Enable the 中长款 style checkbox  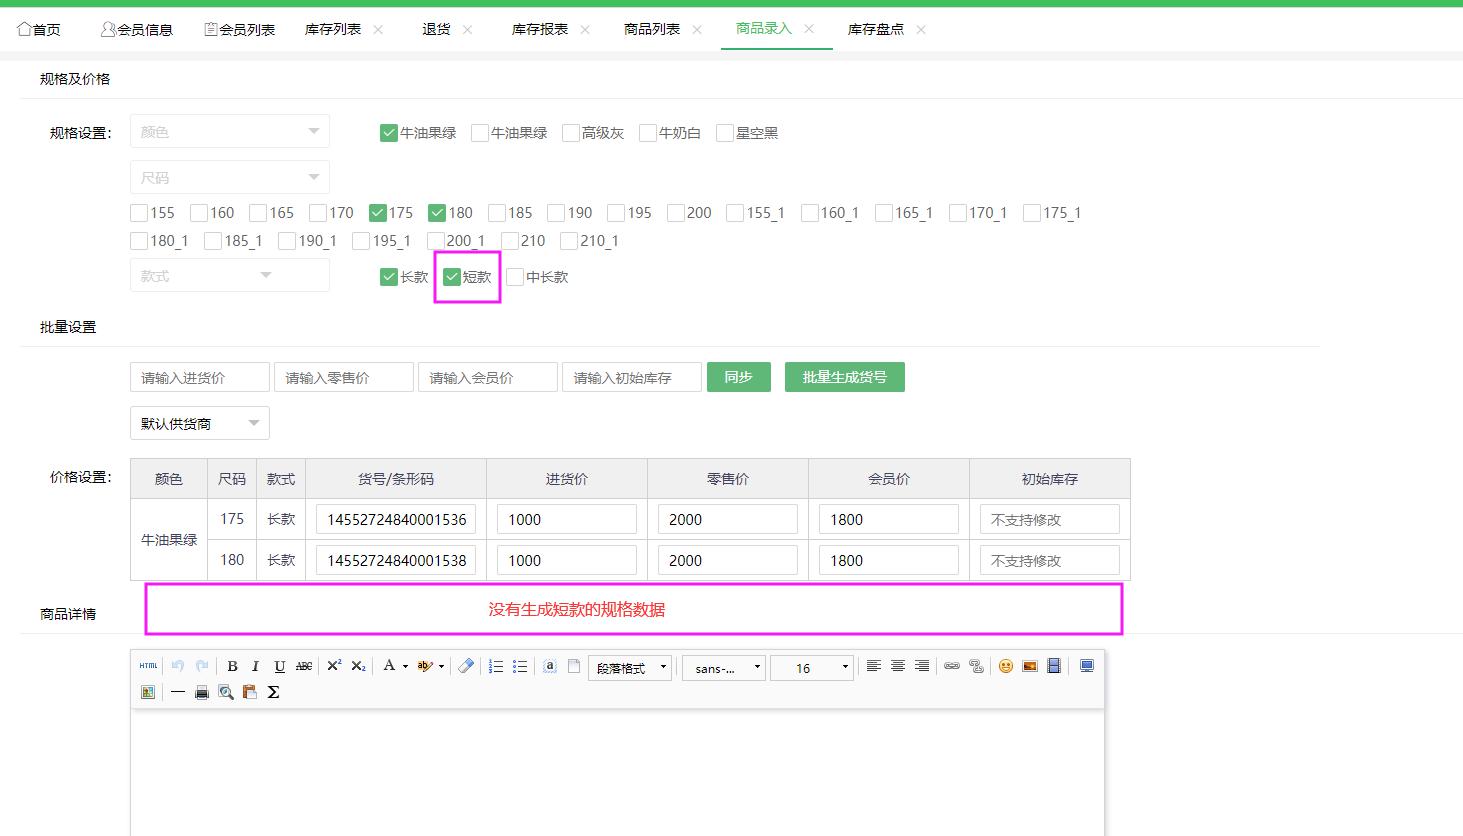(x=515, y=277)
